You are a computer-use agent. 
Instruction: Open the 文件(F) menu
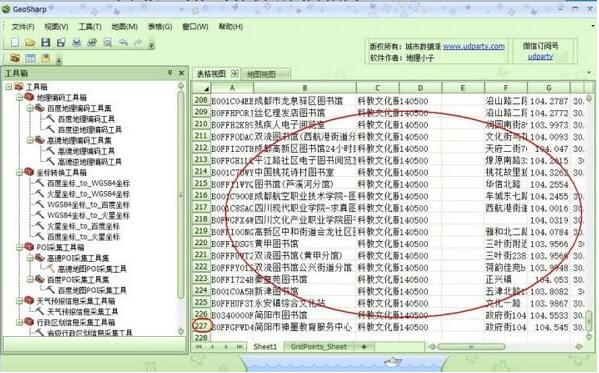23,27
